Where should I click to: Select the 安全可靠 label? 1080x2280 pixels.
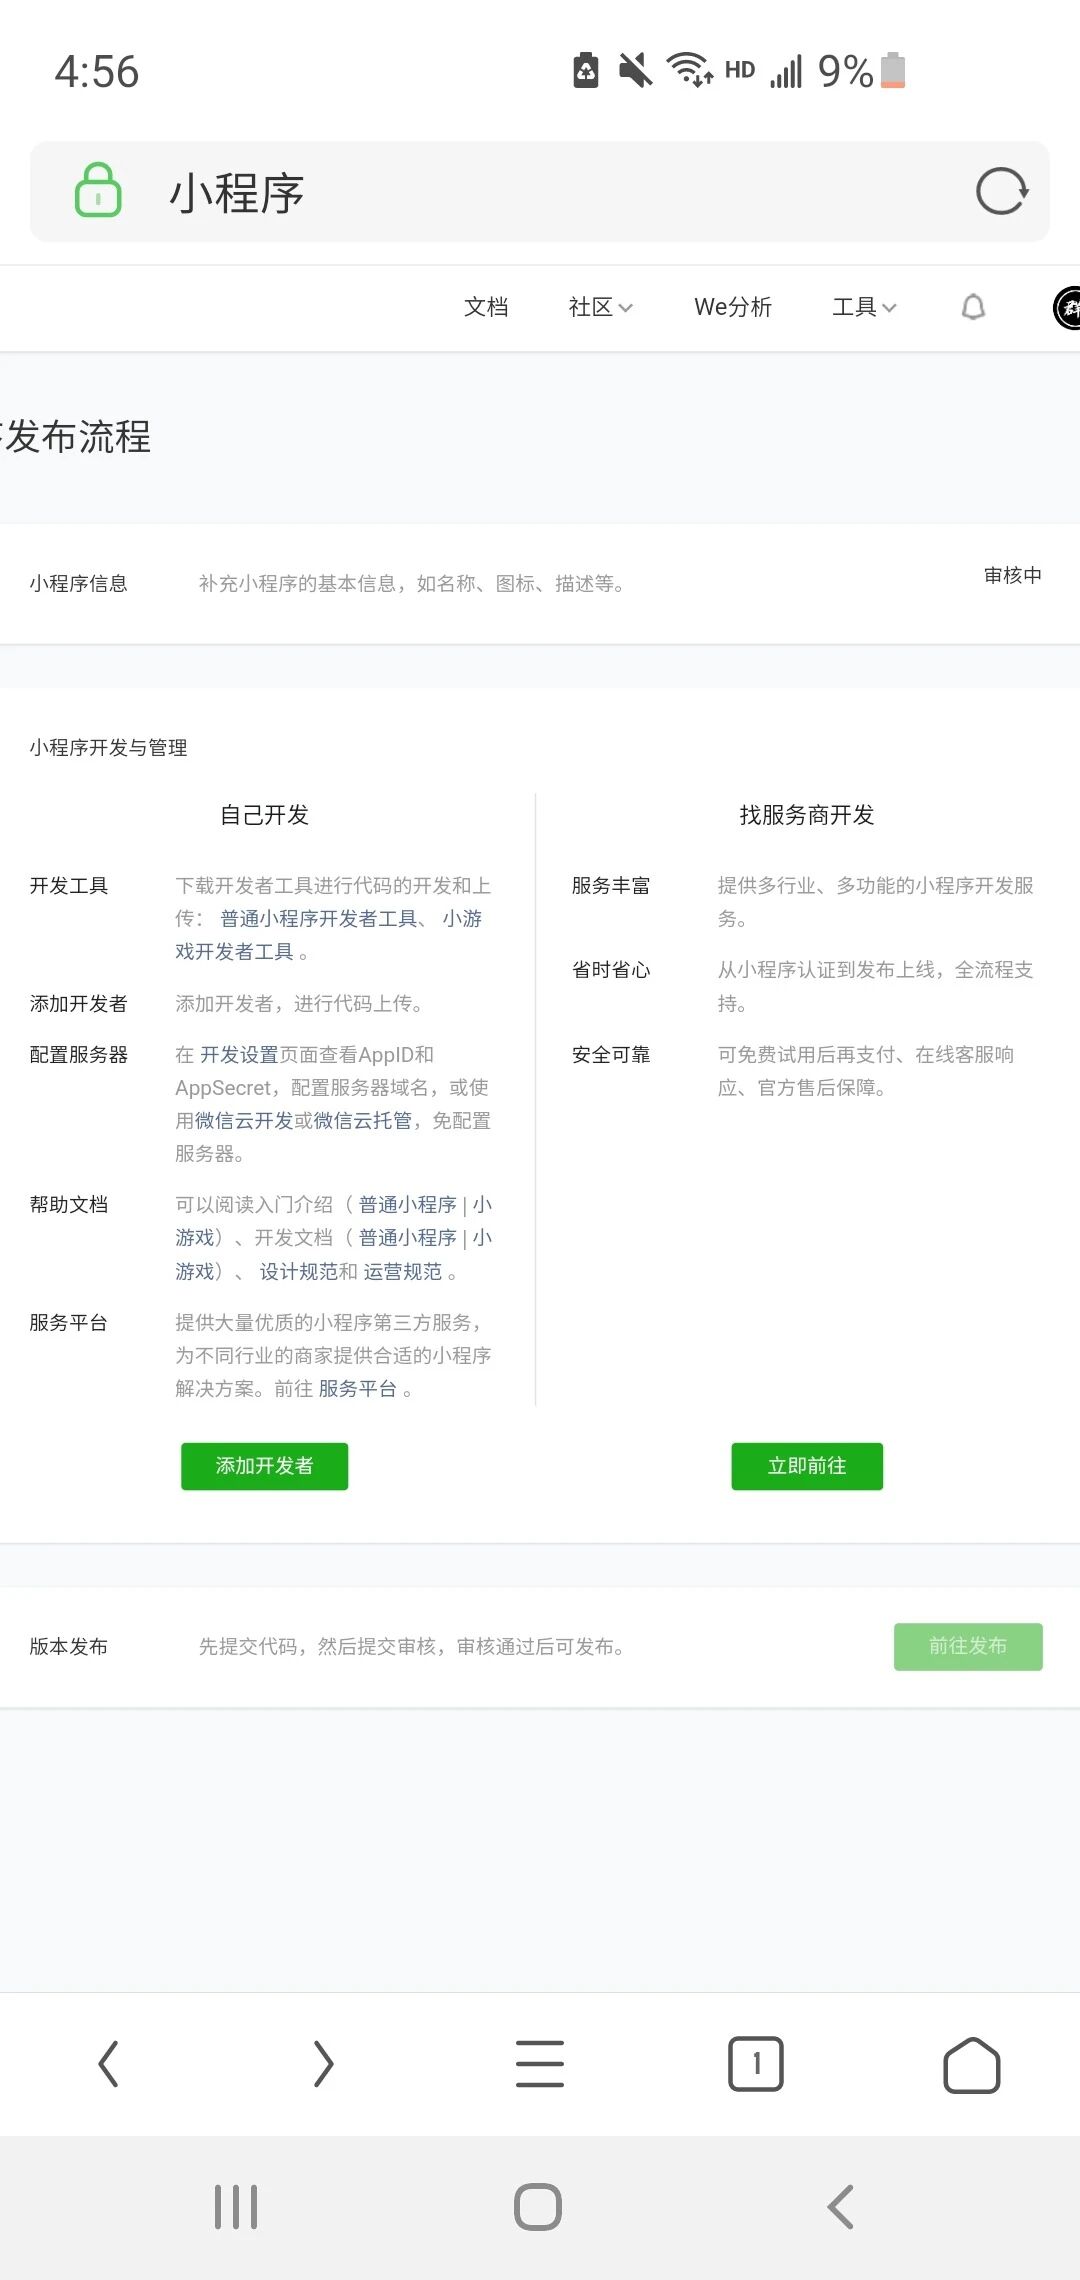(x=611, y=1054)
